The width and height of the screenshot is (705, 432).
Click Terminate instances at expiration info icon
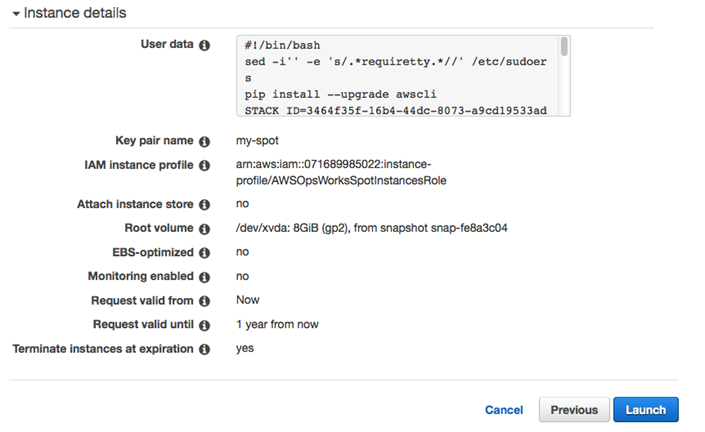tap(204, 349)
